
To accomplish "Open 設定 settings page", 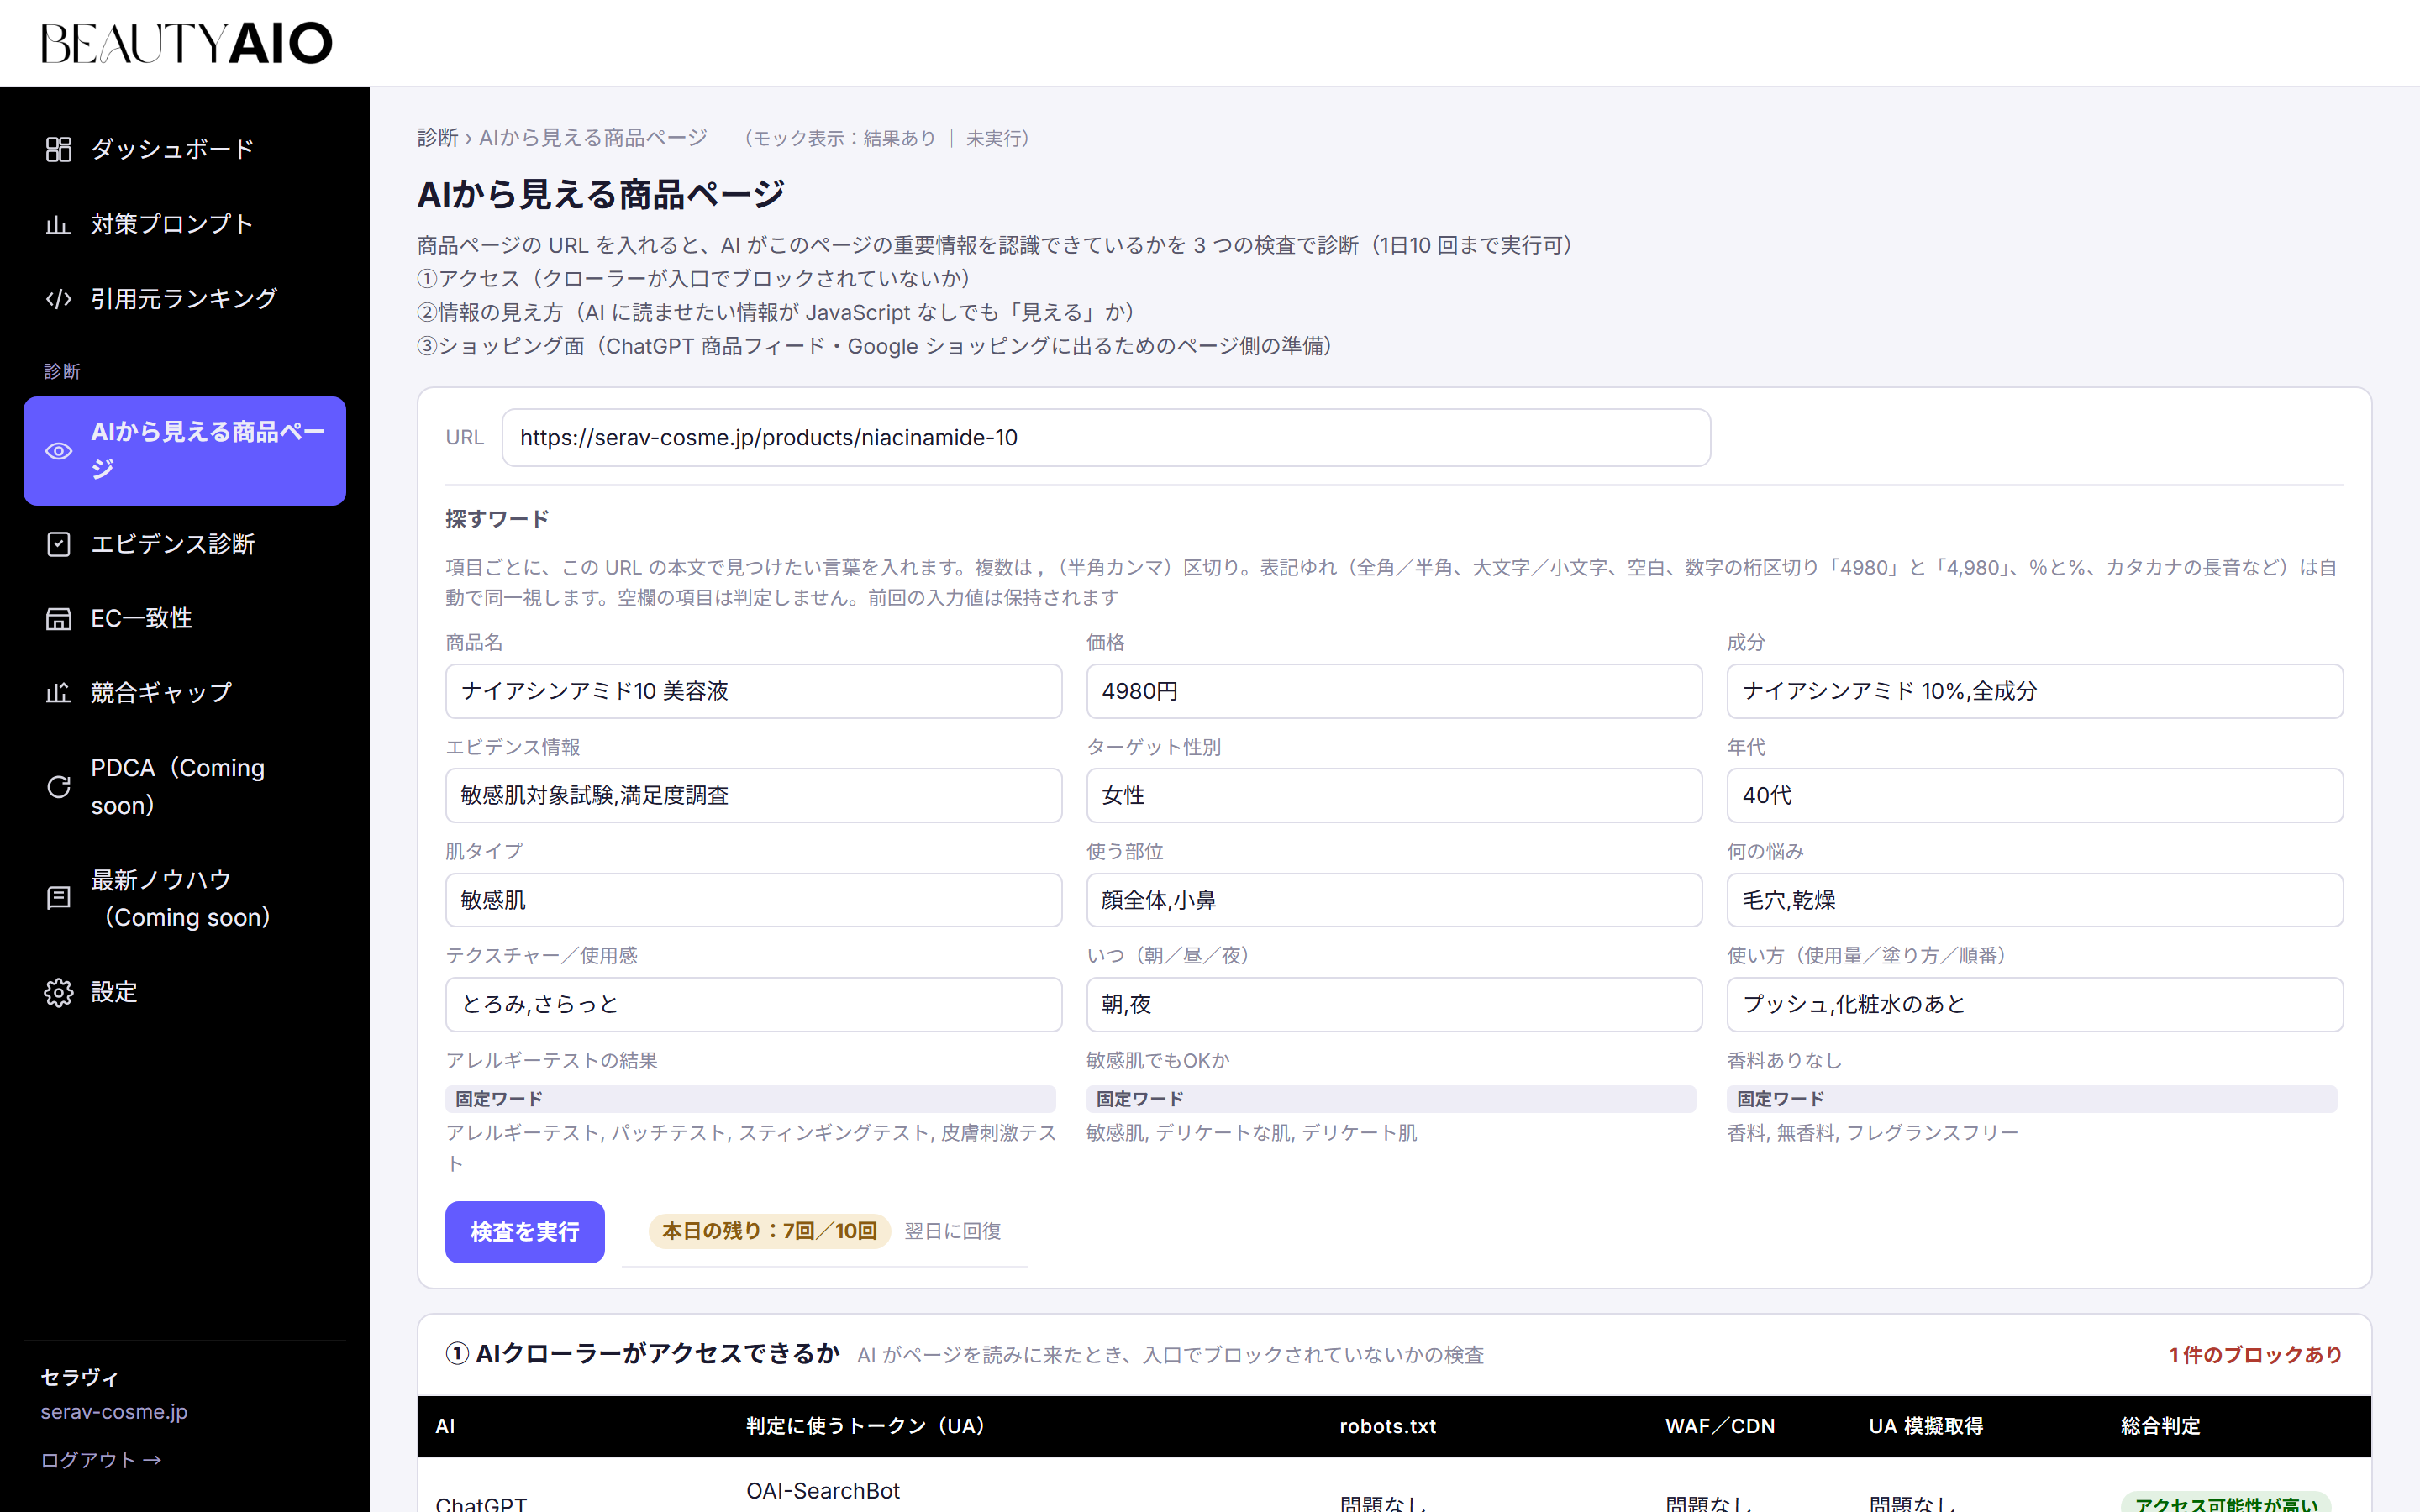I will 185,992.
